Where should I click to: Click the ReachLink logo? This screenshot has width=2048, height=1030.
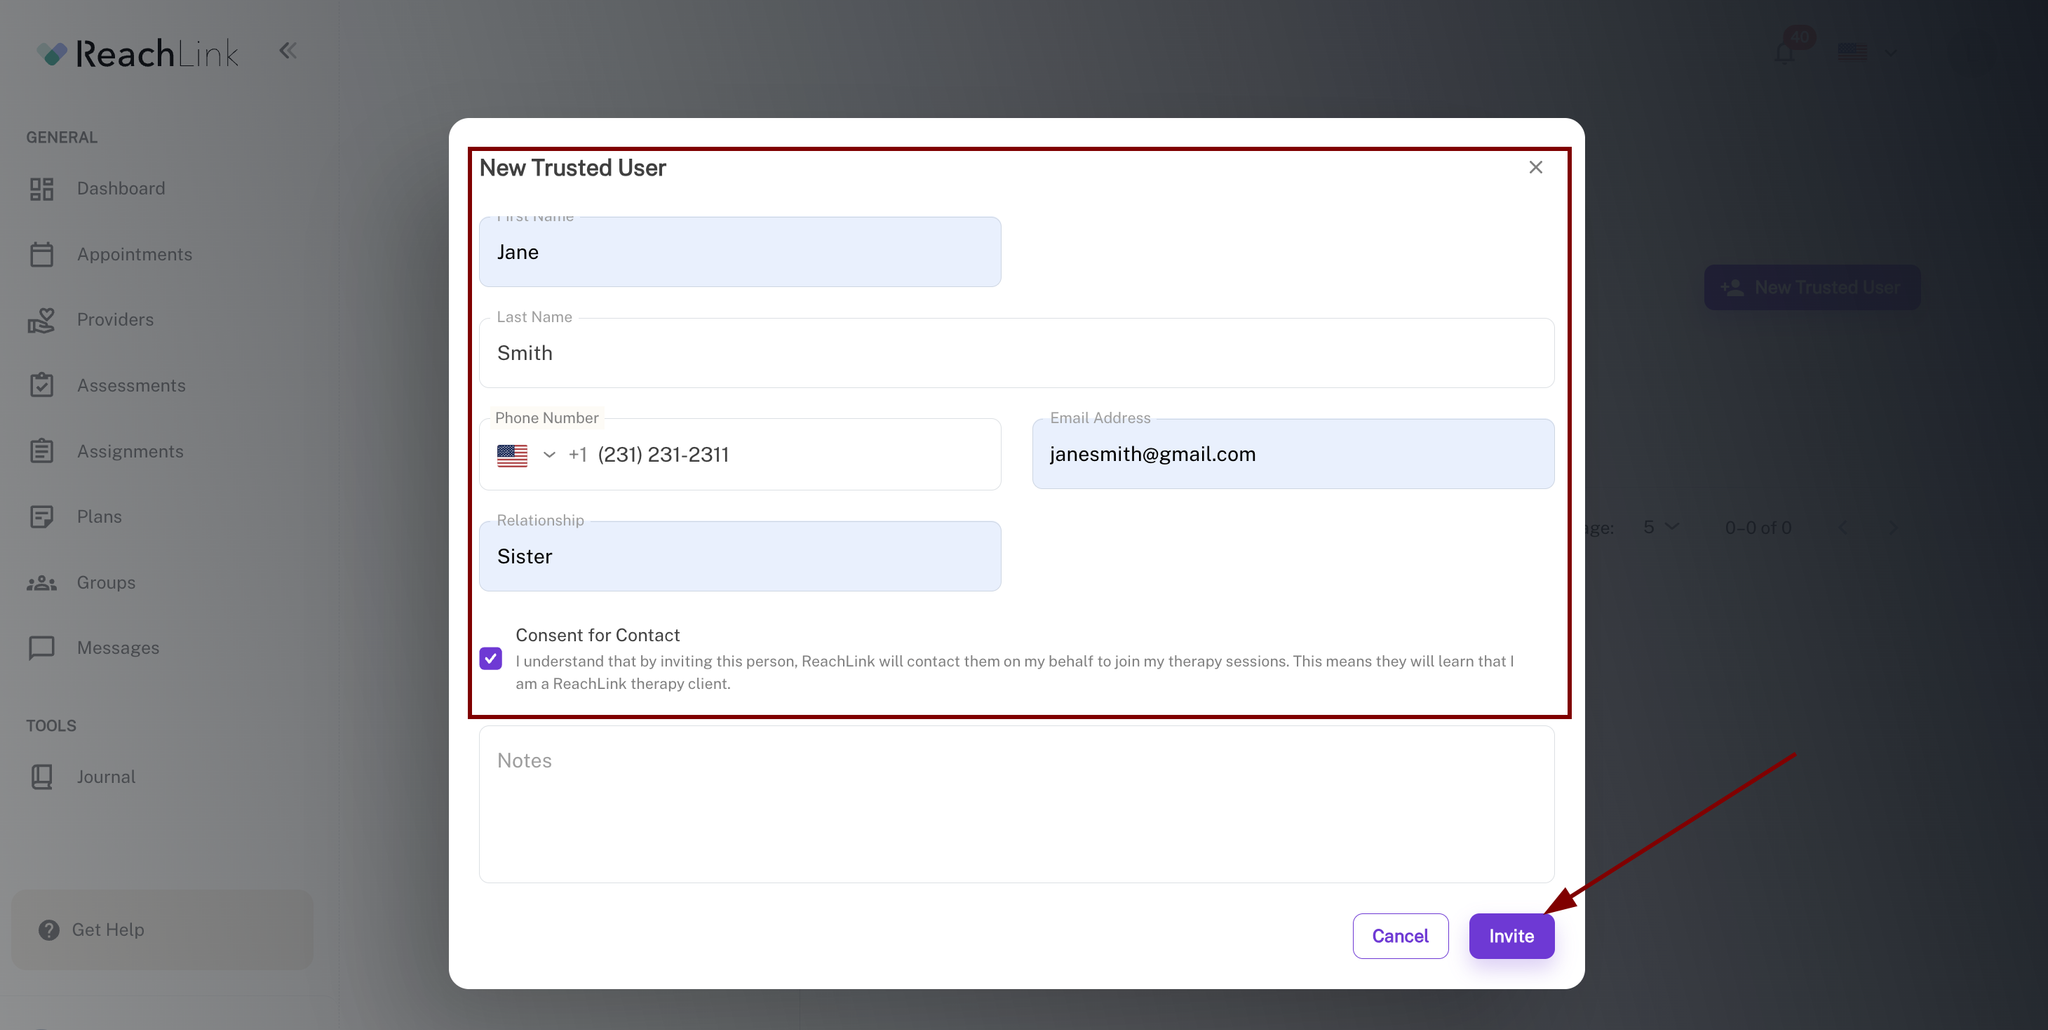coord(138,53)
